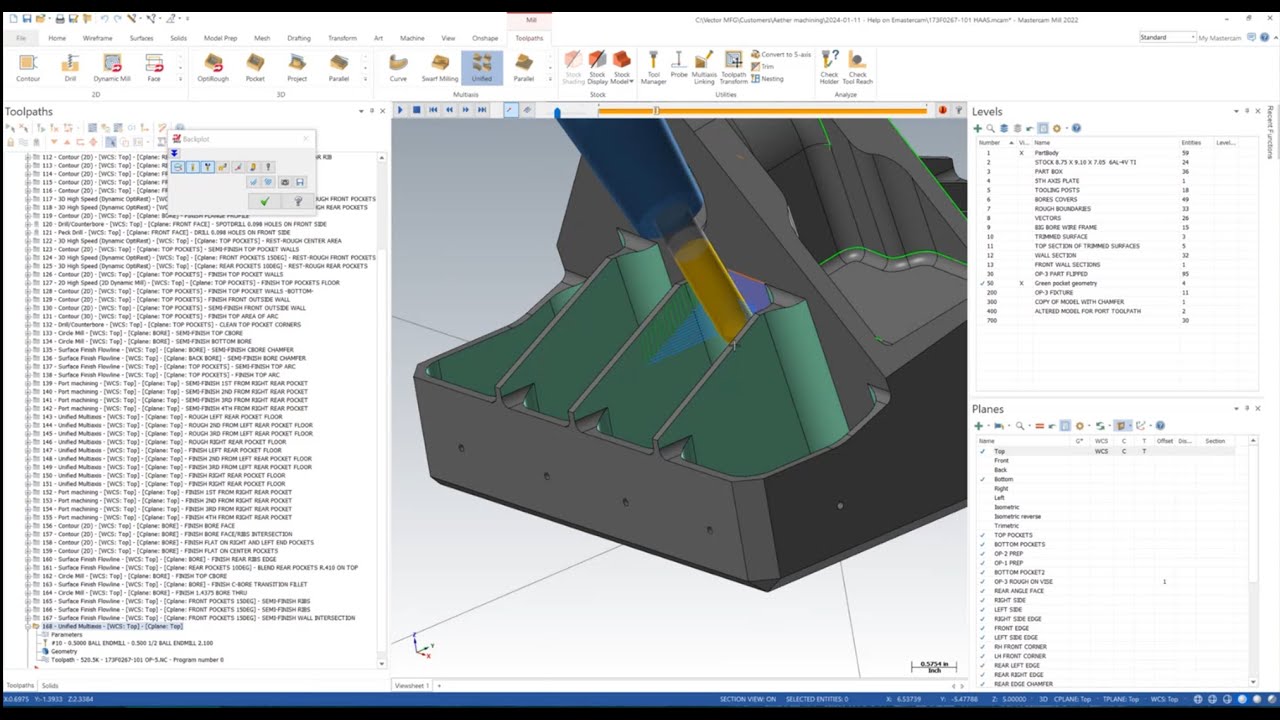Choose the Project 3D toolpath
The width and height of the screenshot is (1280, 720).
(297, 67)
